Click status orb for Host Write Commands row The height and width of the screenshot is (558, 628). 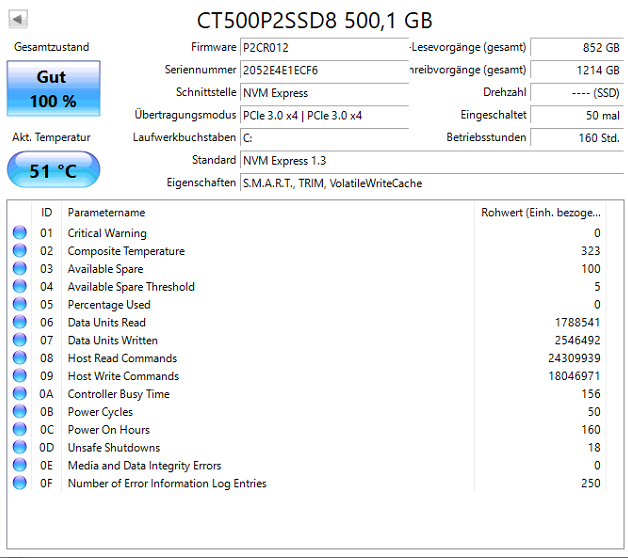point(20,376)
